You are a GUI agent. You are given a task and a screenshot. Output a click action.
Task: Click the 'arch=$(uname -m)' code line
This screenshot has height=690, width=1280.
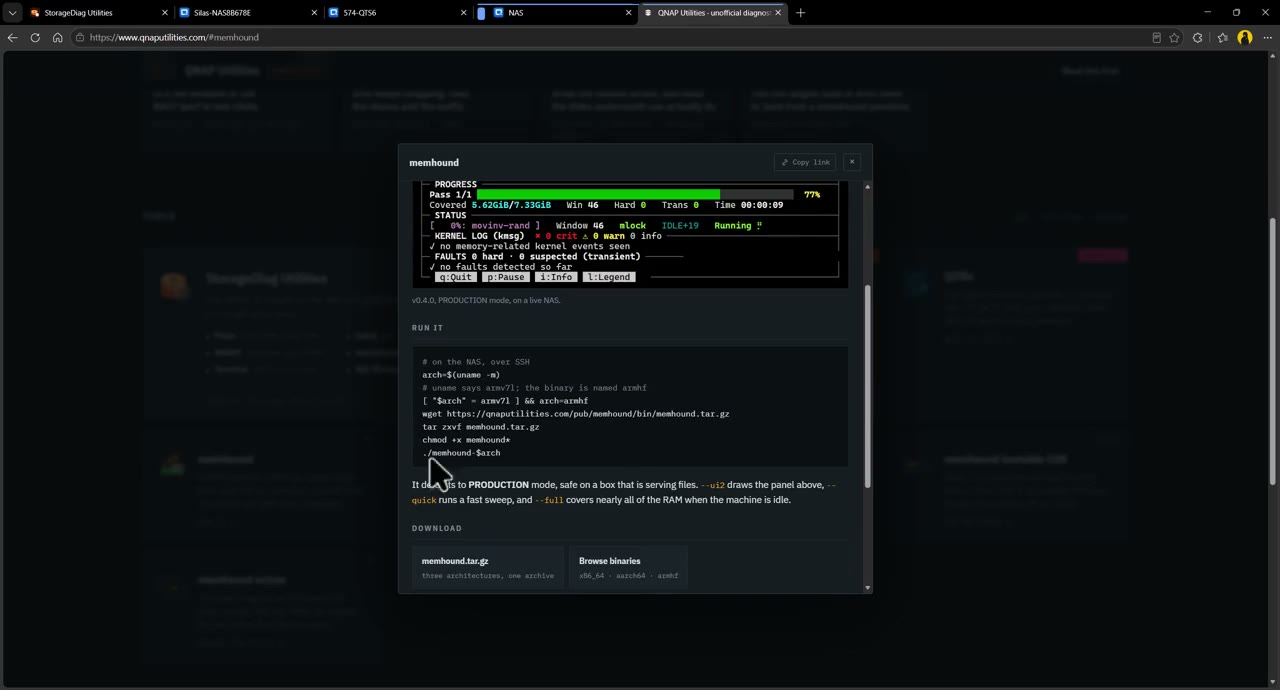point(461,375)
